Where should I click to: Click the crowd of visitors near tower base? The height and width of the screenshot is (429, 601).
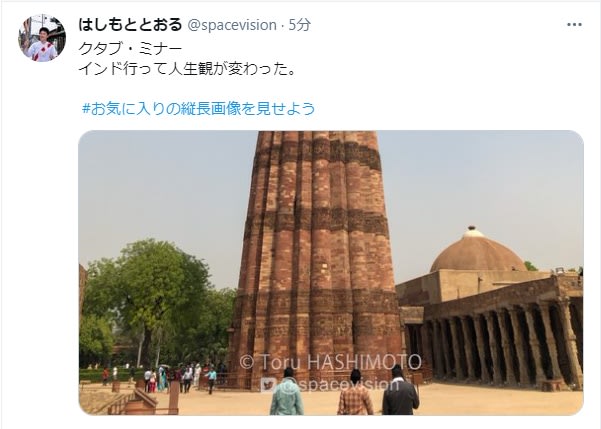coord(165,378)
